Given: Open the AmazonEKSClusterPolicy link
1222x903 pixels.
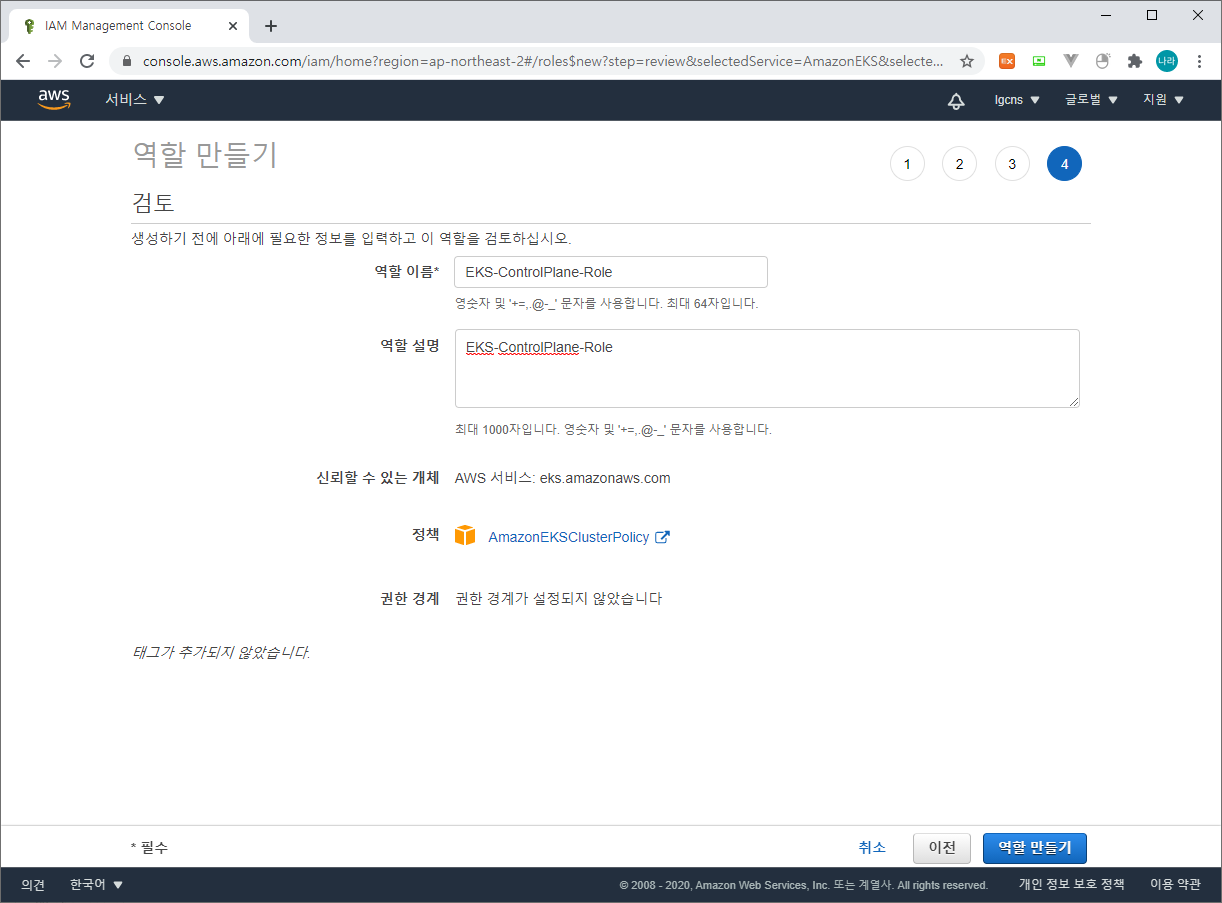Looking at the screenshot, I should pyautogui.click(x=569, y=537).
